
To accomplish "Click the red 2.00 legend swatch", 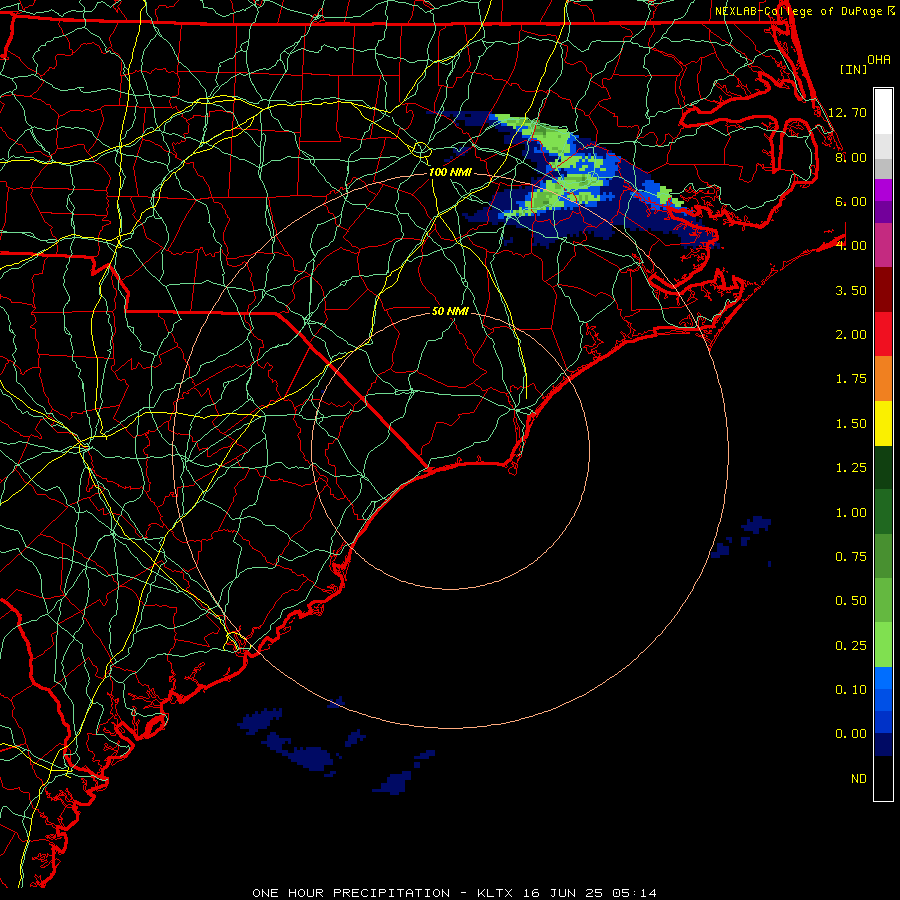I will [x=883, y=334].
